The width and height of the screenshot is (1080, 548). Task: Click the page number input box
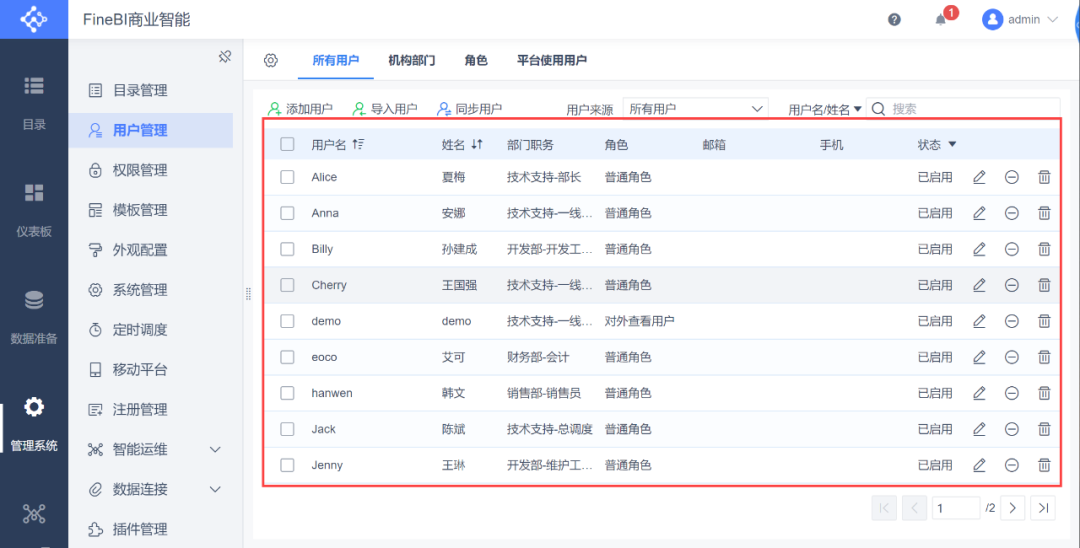956,508
